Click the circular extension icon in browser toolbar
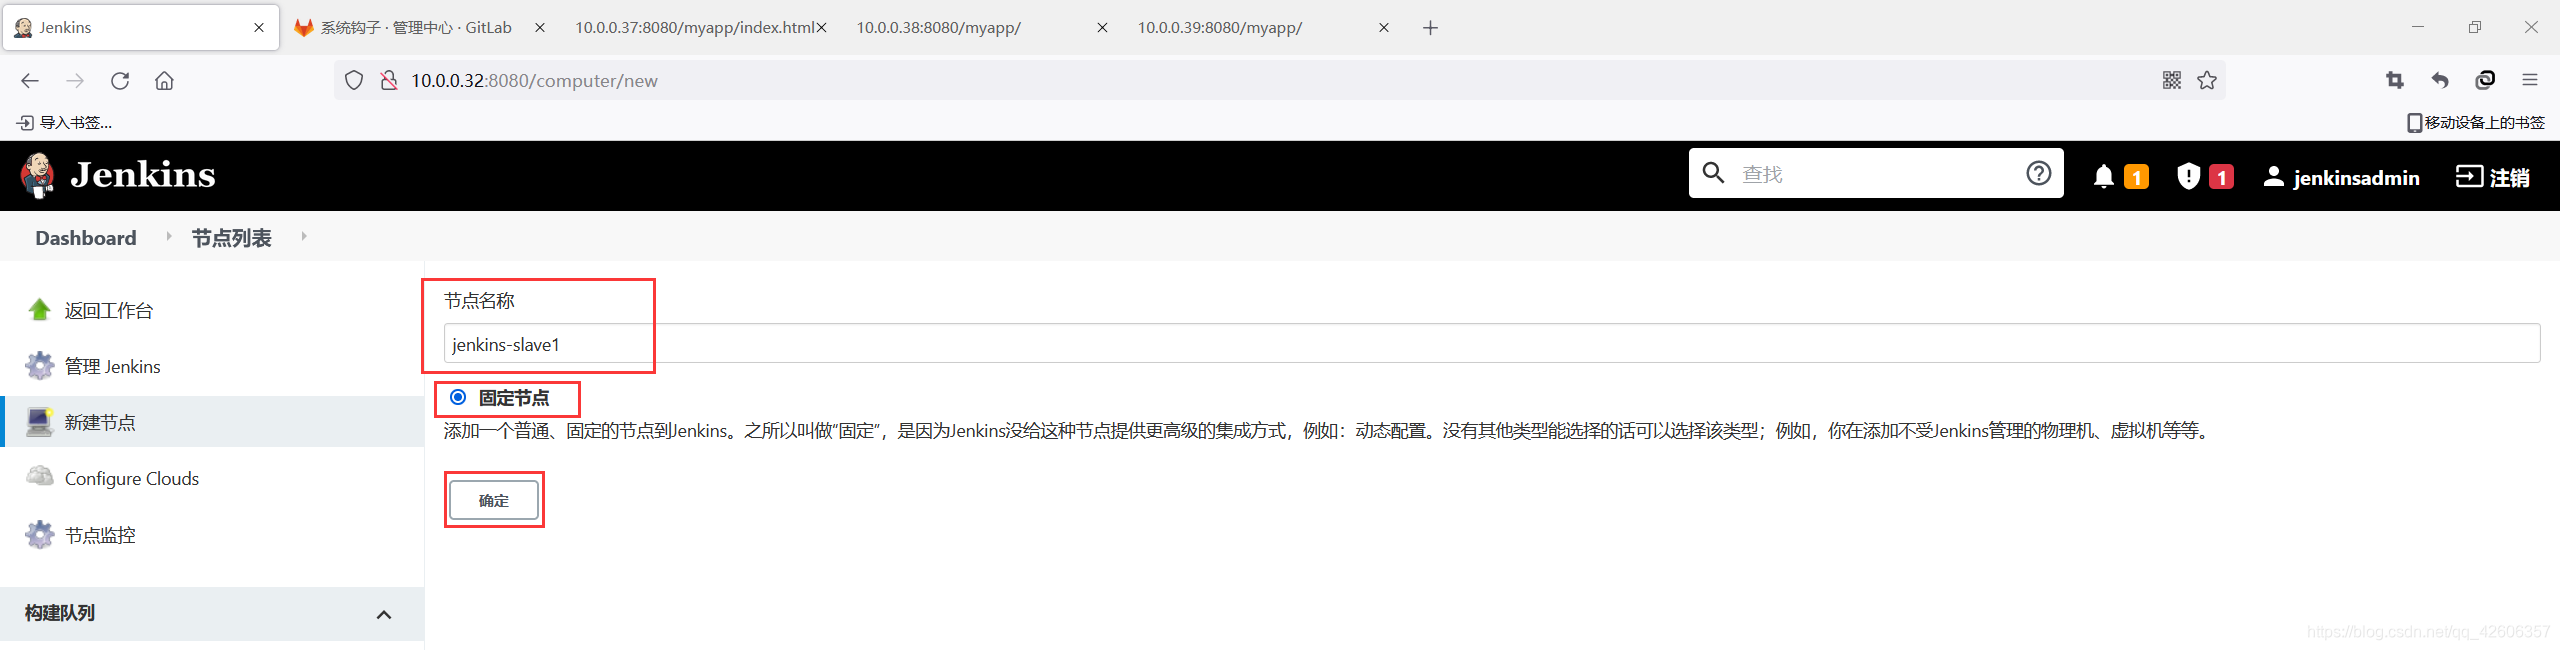 click(2485, 81)
